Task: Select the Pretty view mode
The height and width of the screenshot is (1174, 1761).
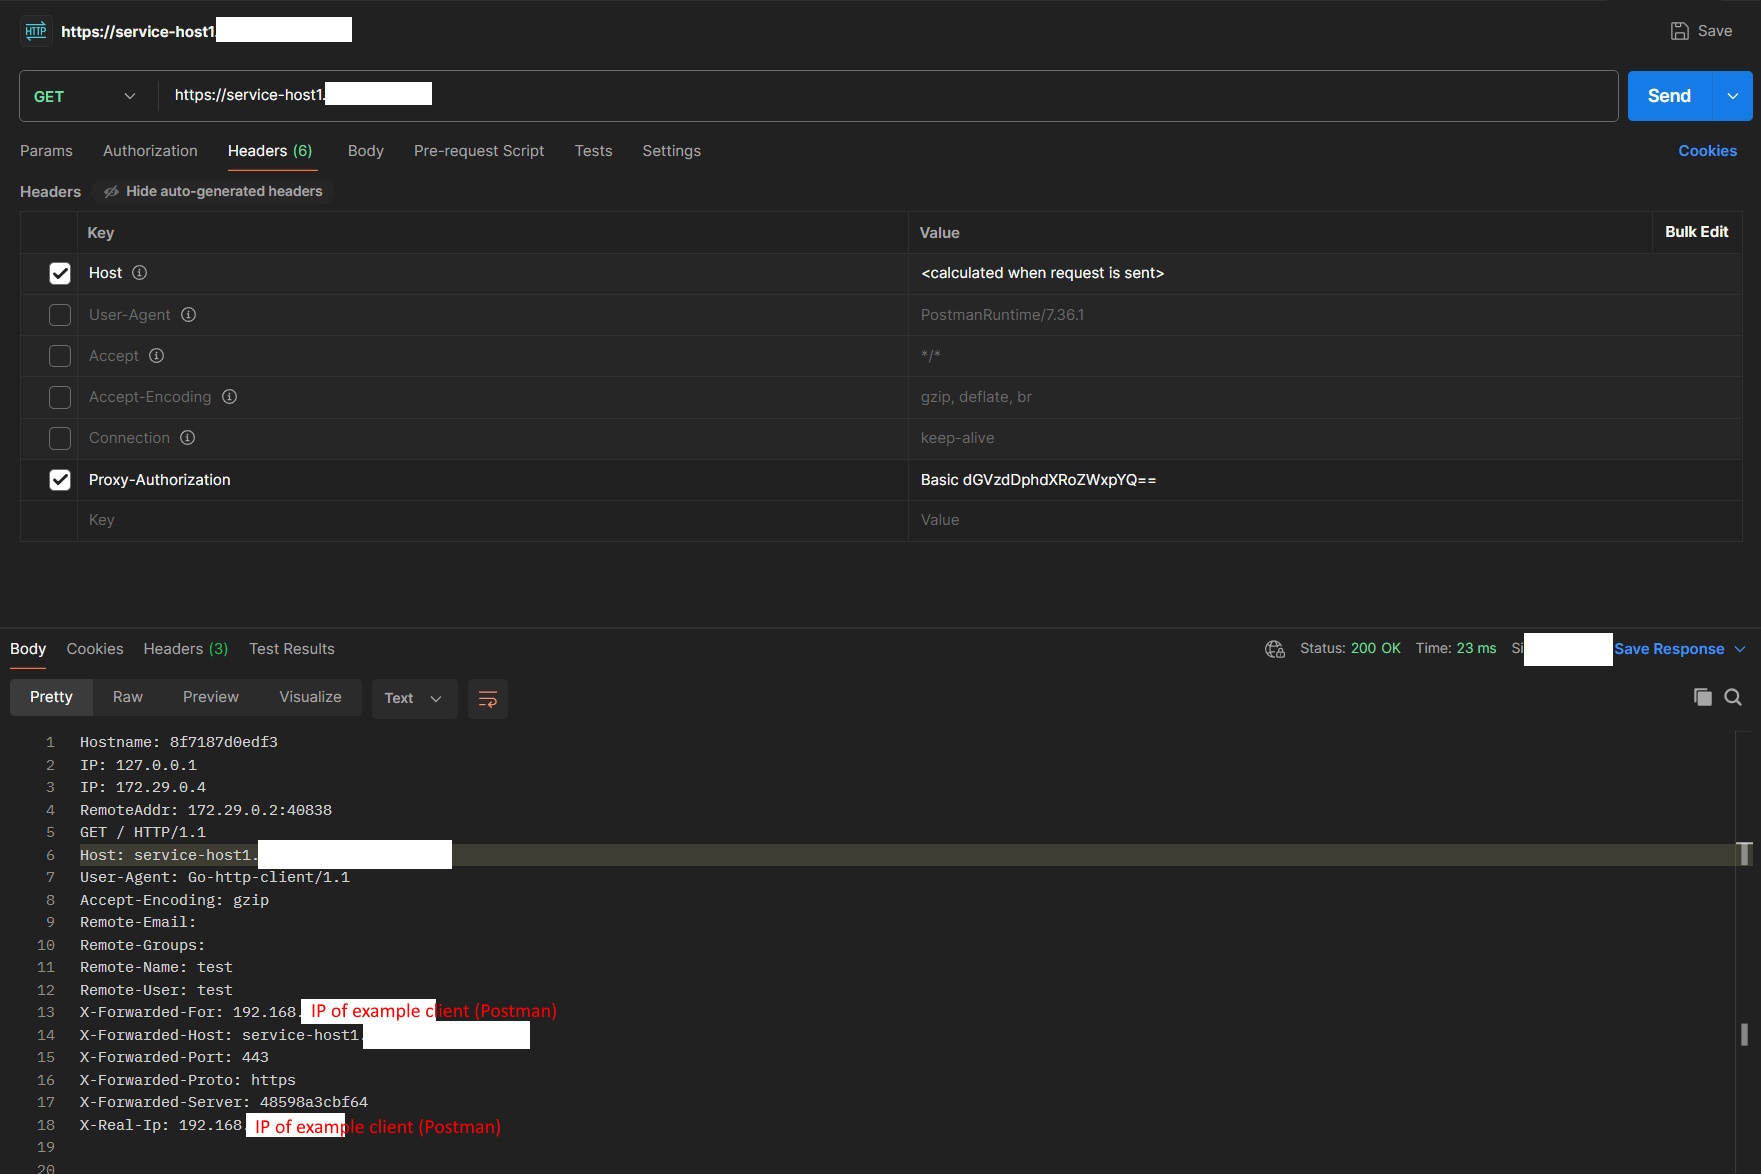Action: (x=51, y=697)
